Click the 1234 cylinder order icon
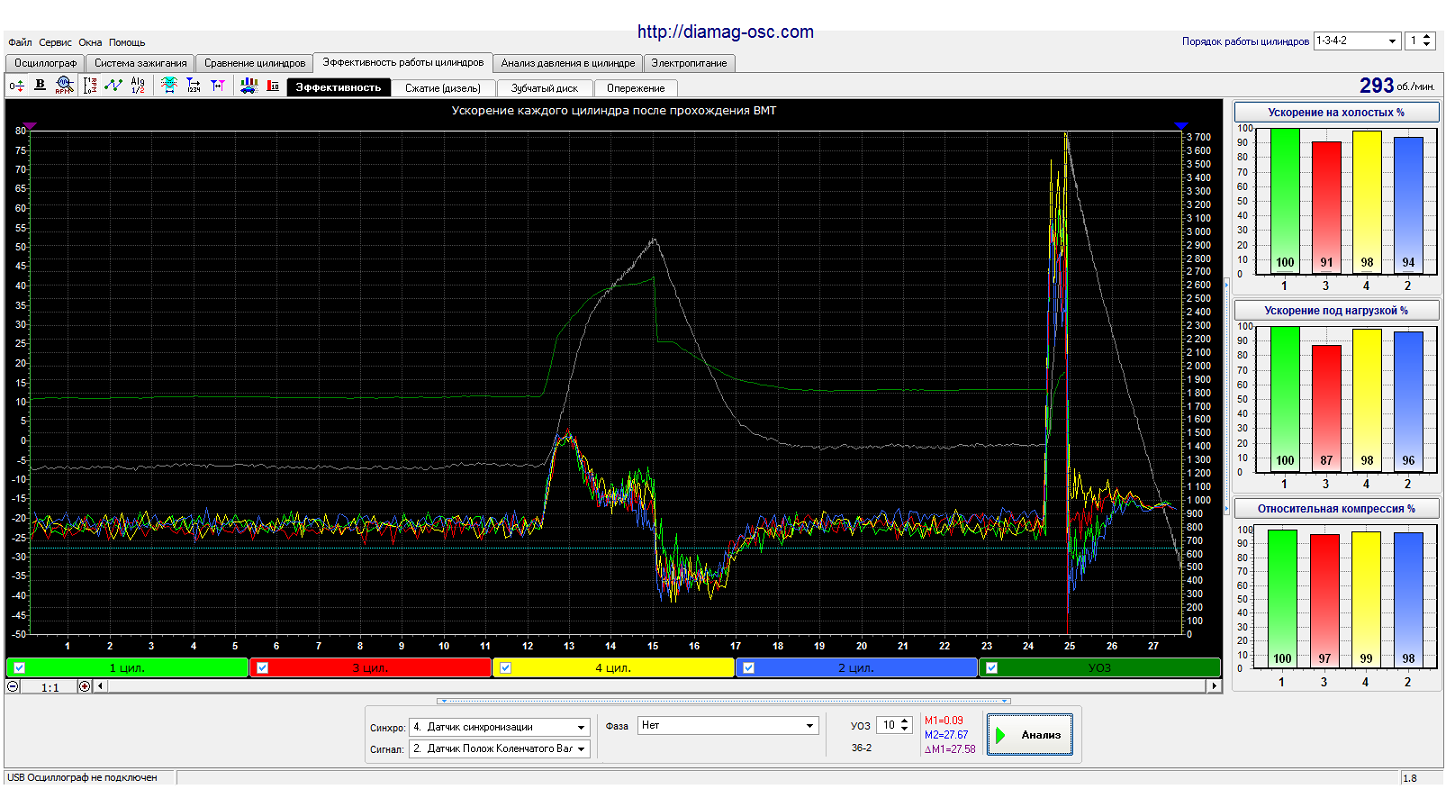Viewport: 1455px width, 789px height. [x=194, y=85]
